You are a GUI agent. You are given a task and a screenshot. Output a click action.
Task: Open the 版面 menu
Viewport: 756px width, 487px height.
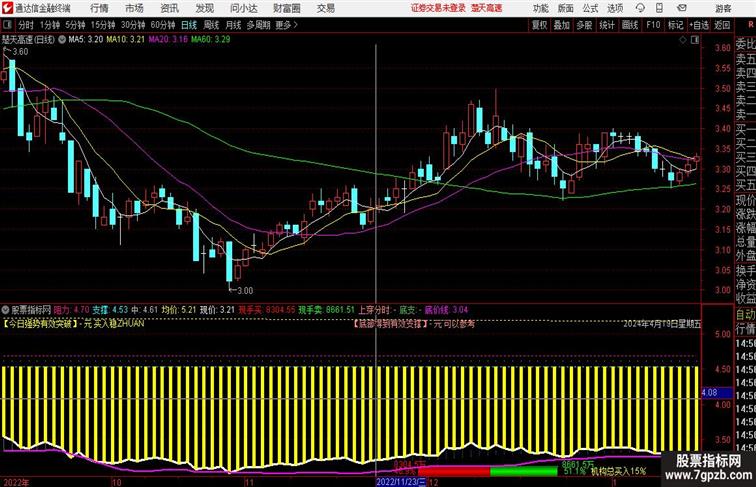coord(566,8)
